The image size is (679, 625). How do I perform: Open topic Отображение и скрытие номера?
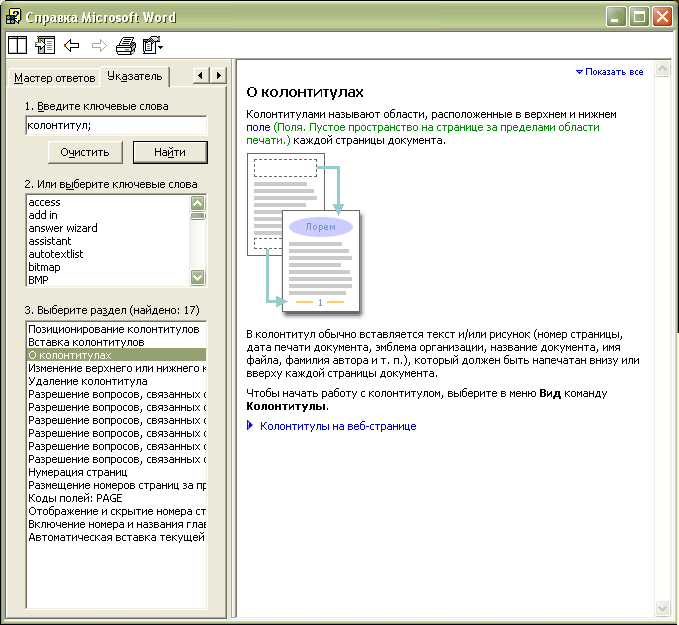[x=116, y=511]
